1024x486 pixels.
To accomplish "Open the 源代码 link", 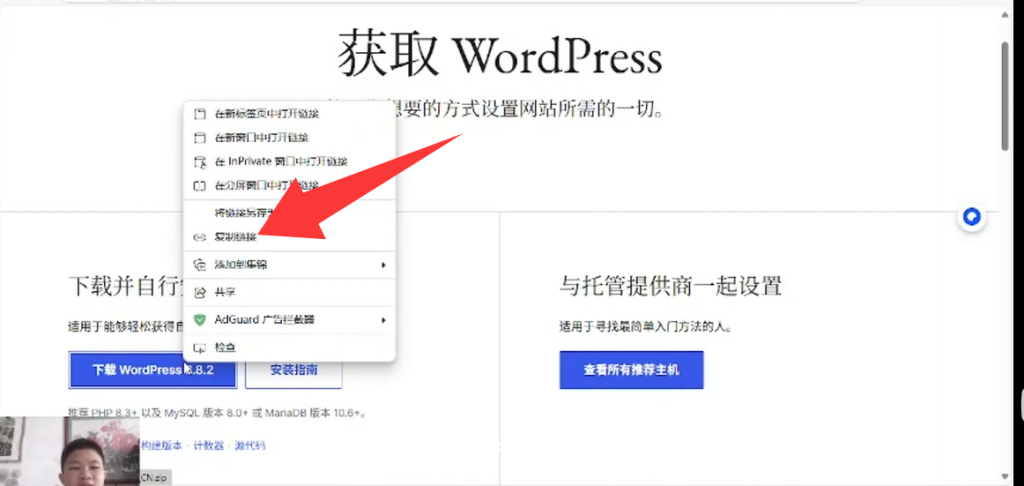I will [250, 446].
